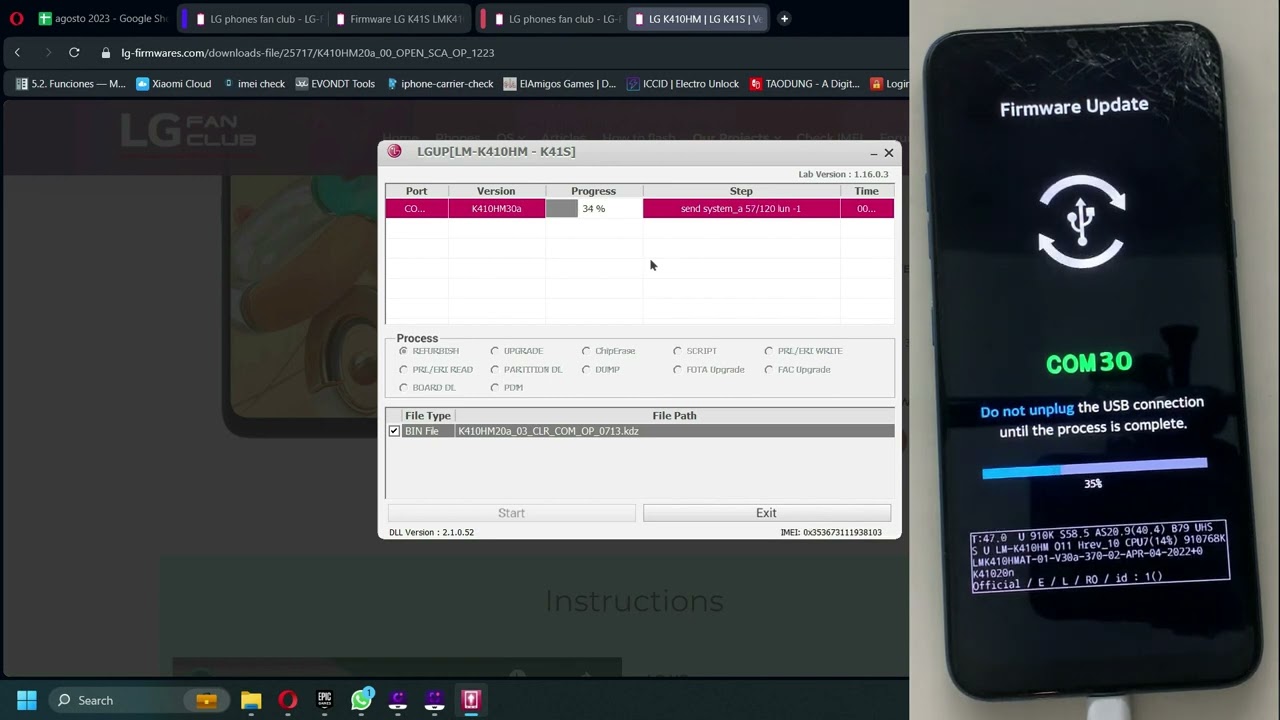1280x720 pixels.
Task: Select the FOTA Upgrade option
Action: point(709,369)
